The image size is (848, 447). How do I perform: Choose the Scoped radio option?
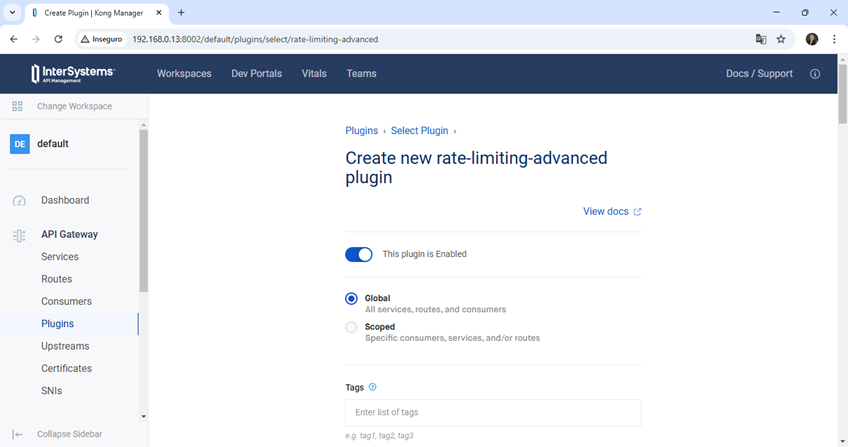[x=351, y=327]
